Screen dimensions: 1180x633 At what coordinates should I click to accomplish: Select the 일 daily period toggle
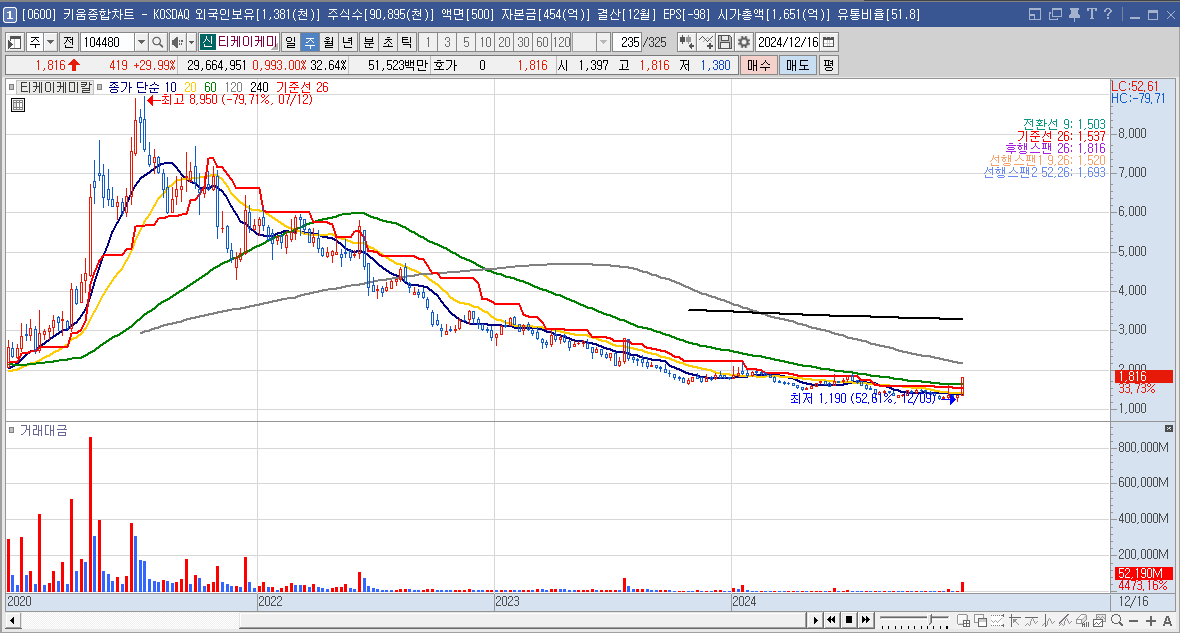290,42
